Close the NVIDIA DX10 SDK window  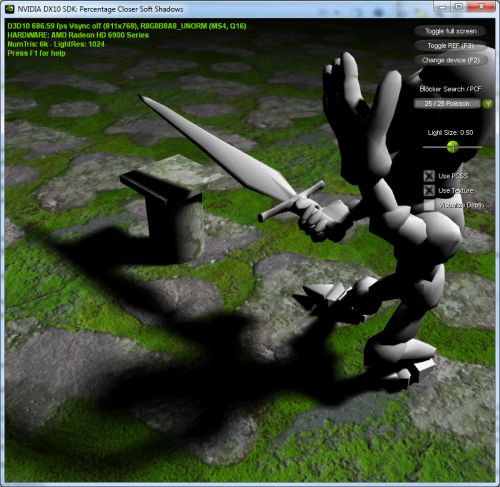click(x=481, y=7)
